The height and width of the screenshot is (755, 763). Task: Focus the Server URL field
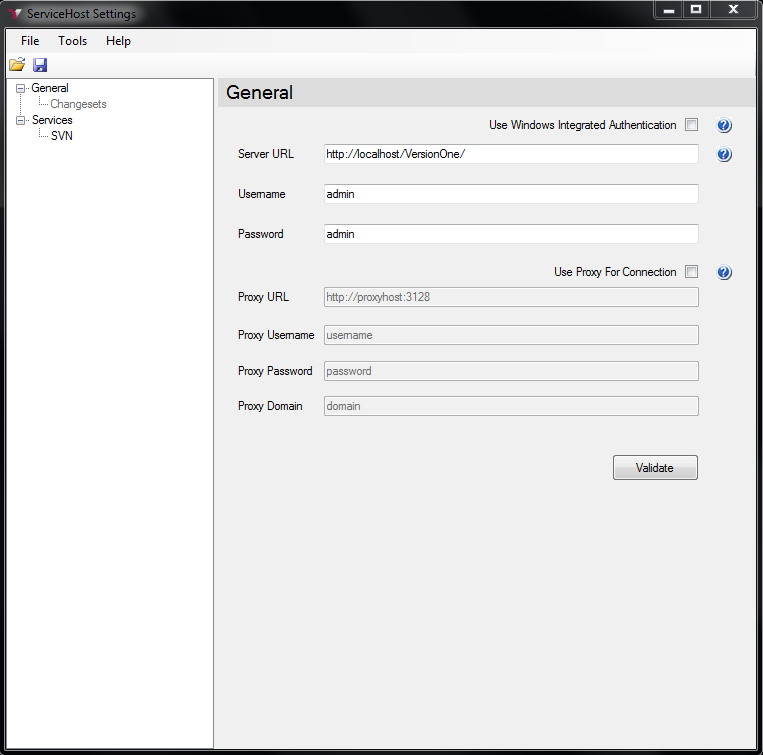point(511,154)
